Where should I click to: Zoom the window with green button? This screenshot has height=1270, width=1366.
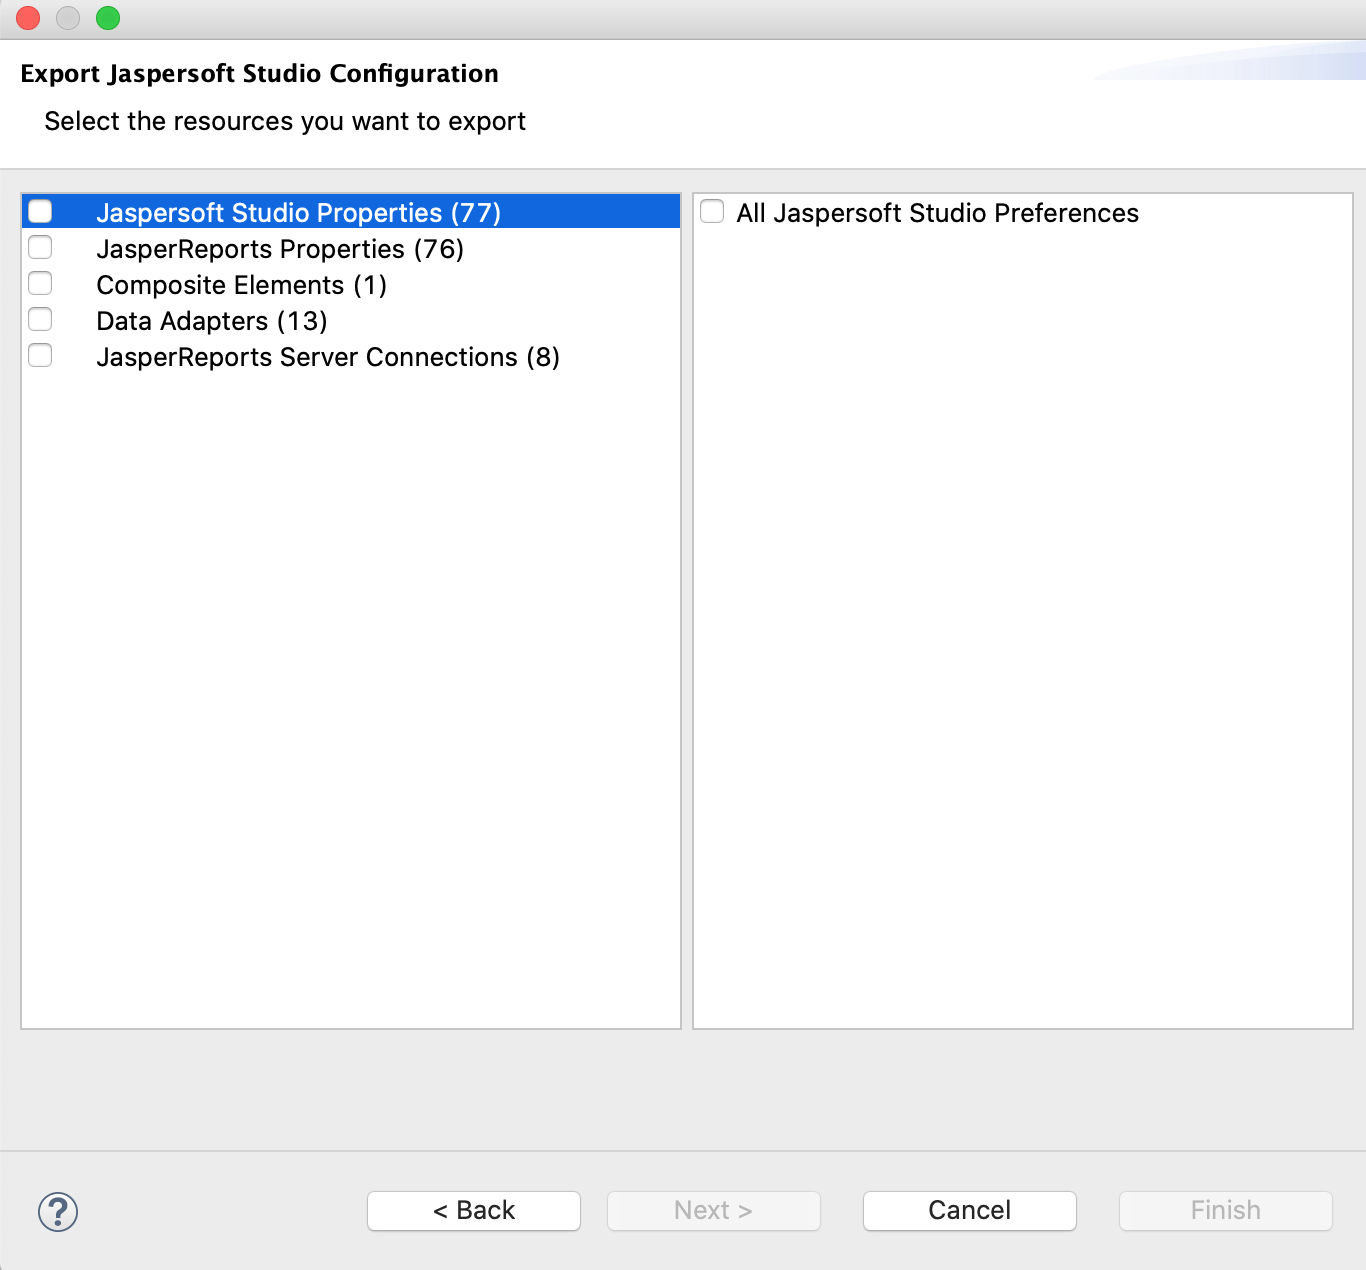[108, 18]
